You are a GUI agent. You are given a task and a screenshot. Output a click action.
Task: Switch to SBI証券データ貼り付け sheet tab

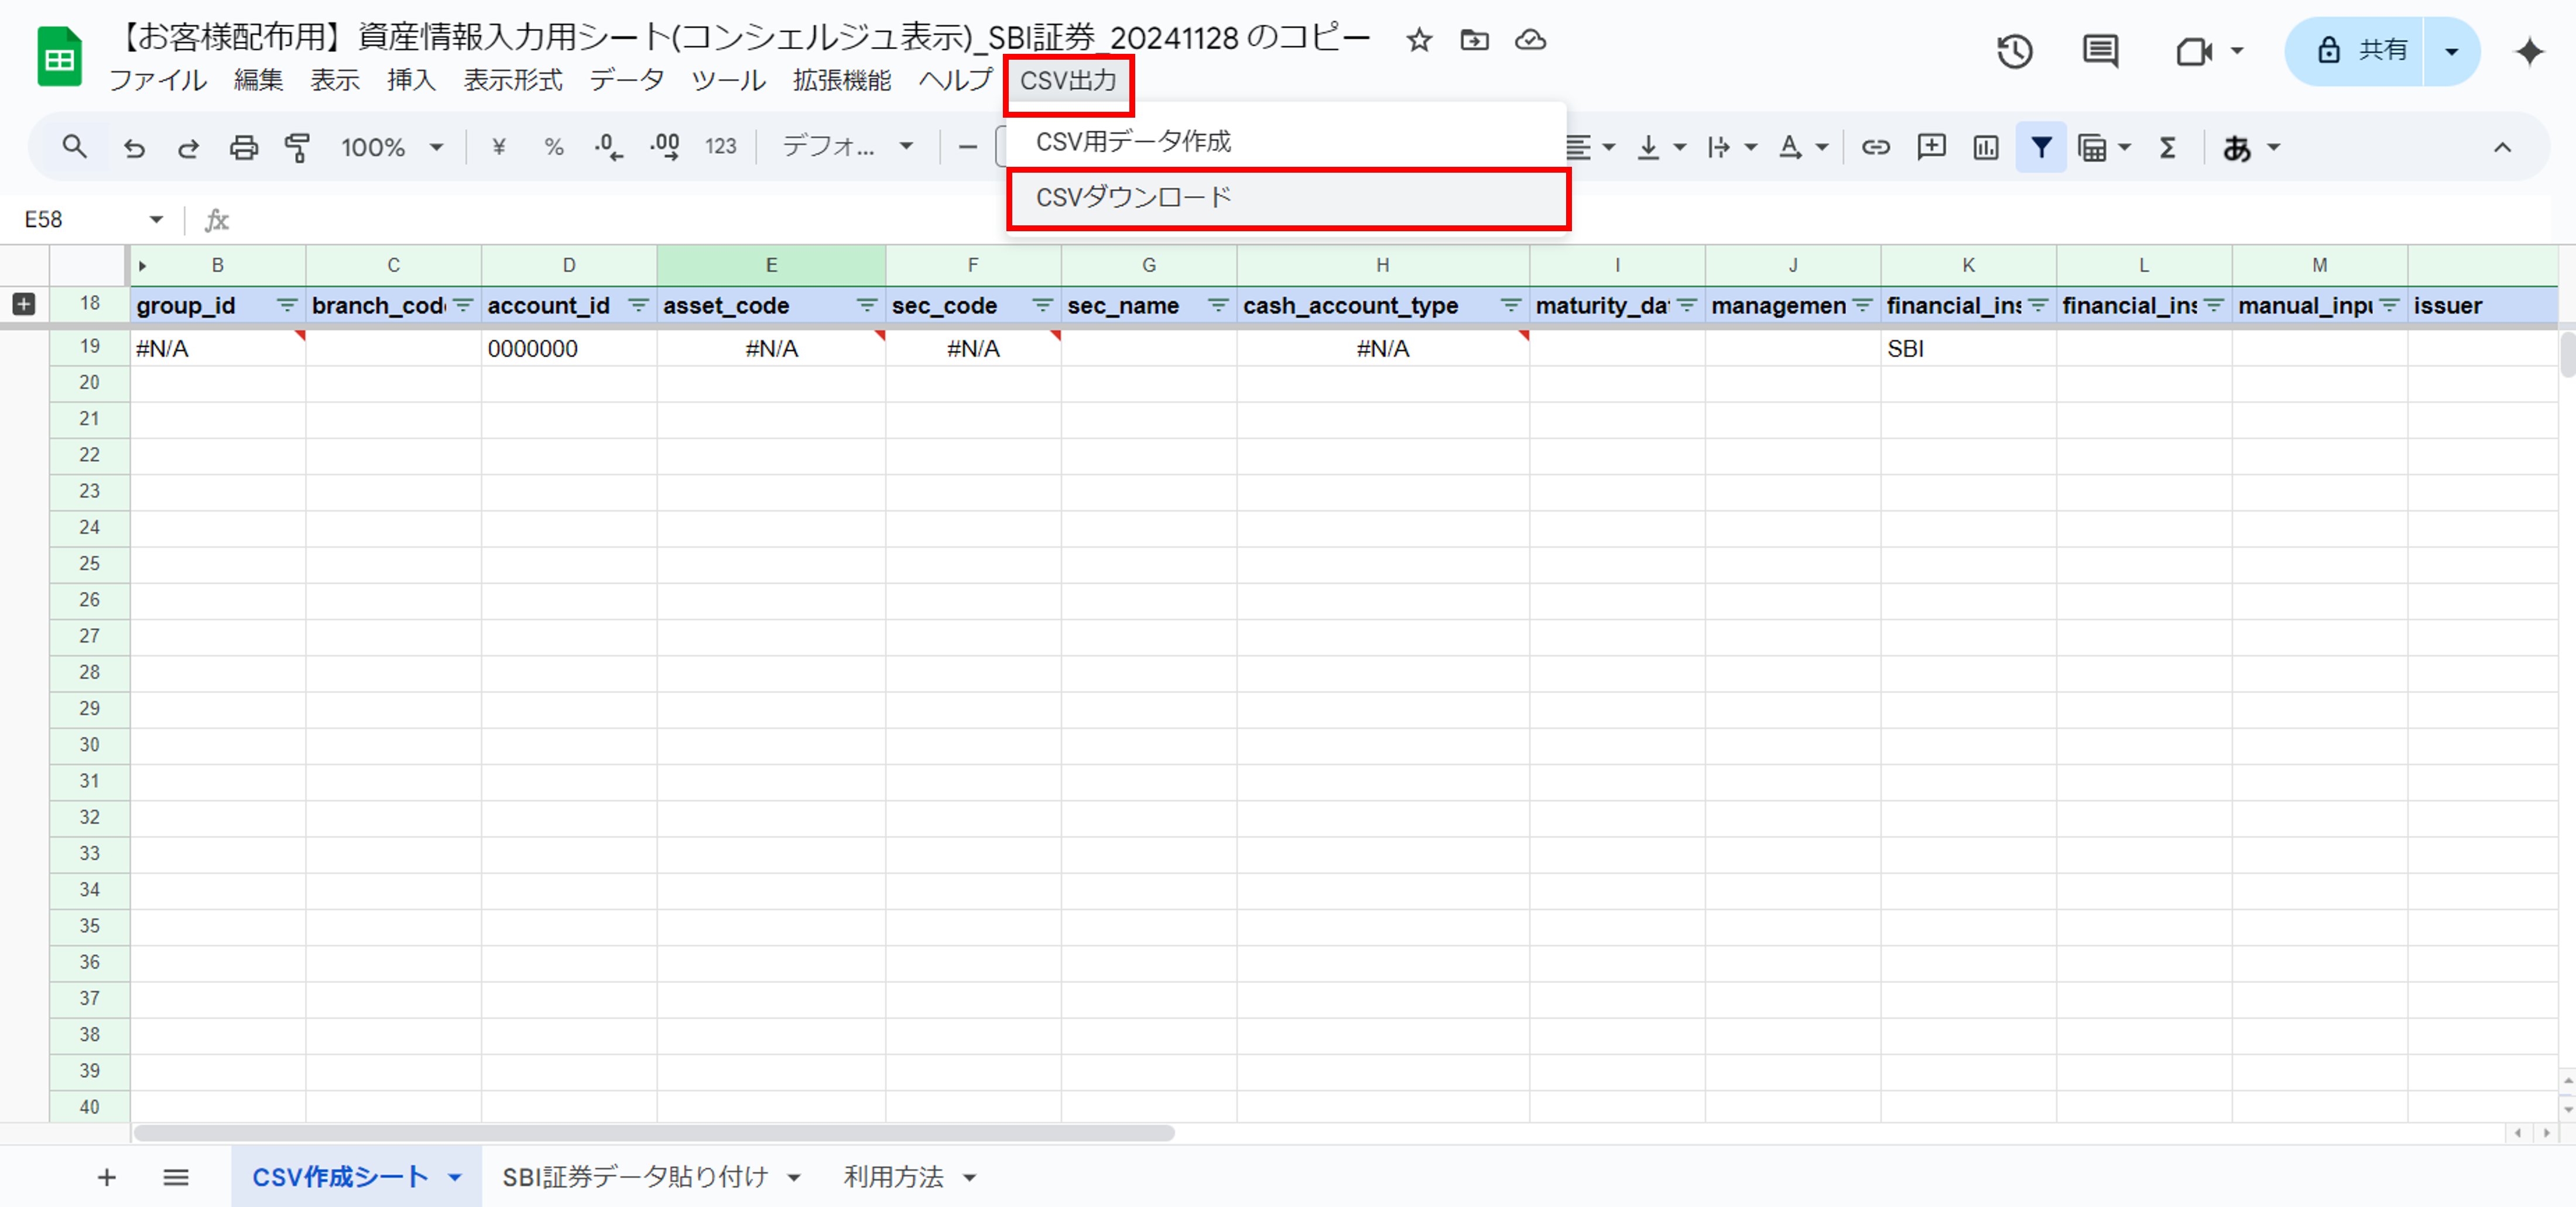[635, 1177]
